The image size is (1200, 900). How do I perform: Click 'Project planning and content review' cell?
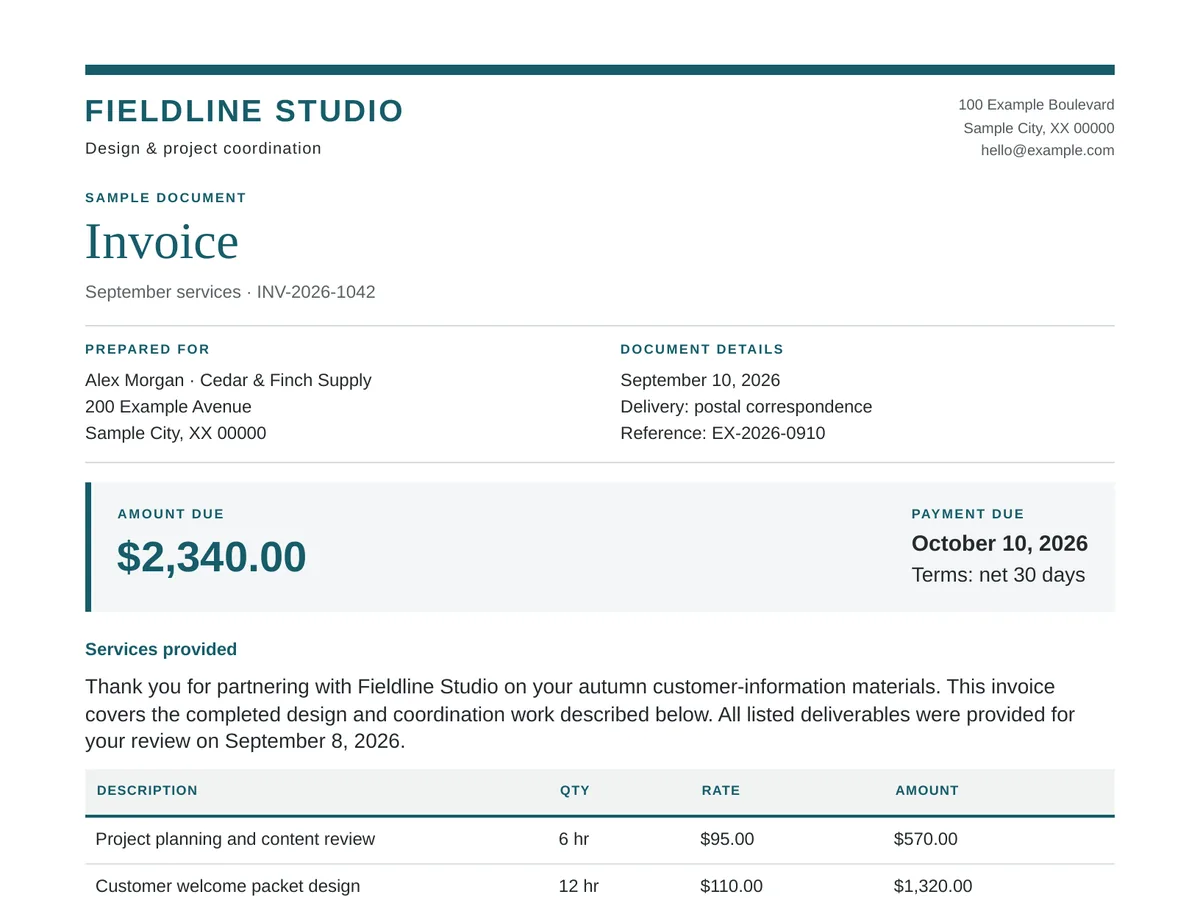[235, 839]
